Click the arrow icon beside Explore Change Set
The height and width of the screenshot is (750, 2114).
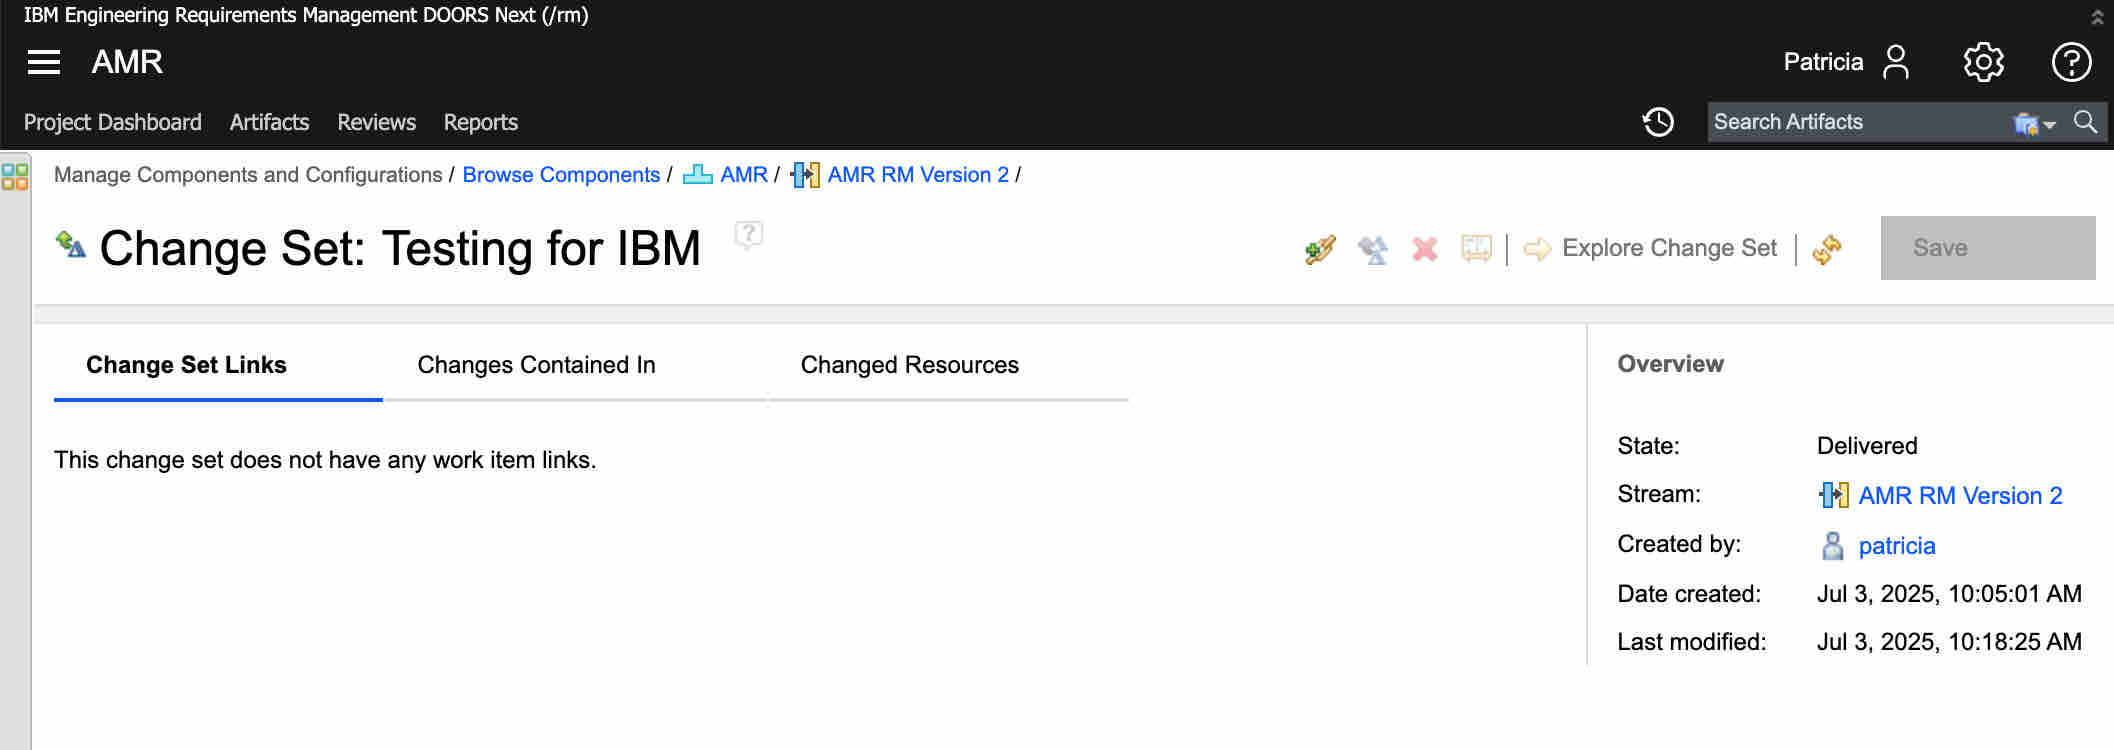tap(1537, 249)
